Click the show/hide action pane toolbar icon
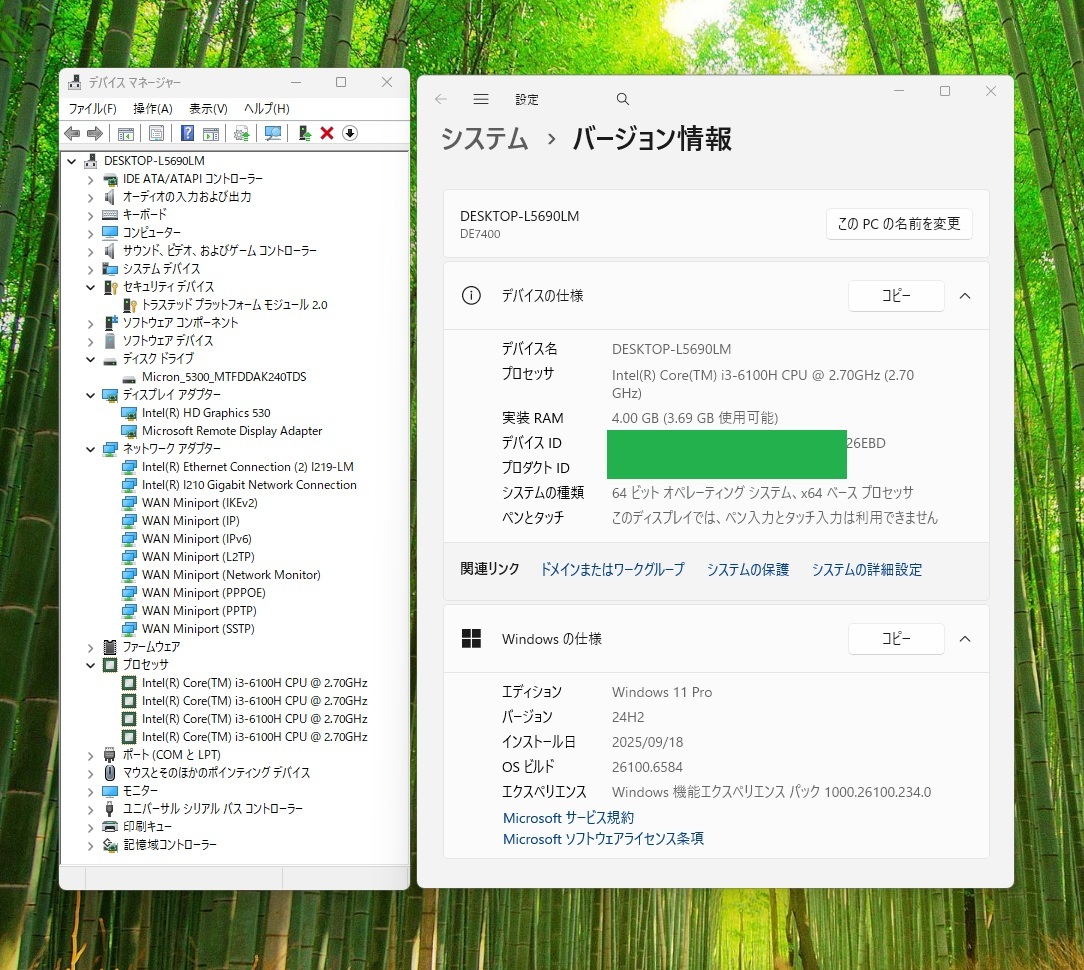Screen dimensions: 1084x970 [x=211, y=133]
